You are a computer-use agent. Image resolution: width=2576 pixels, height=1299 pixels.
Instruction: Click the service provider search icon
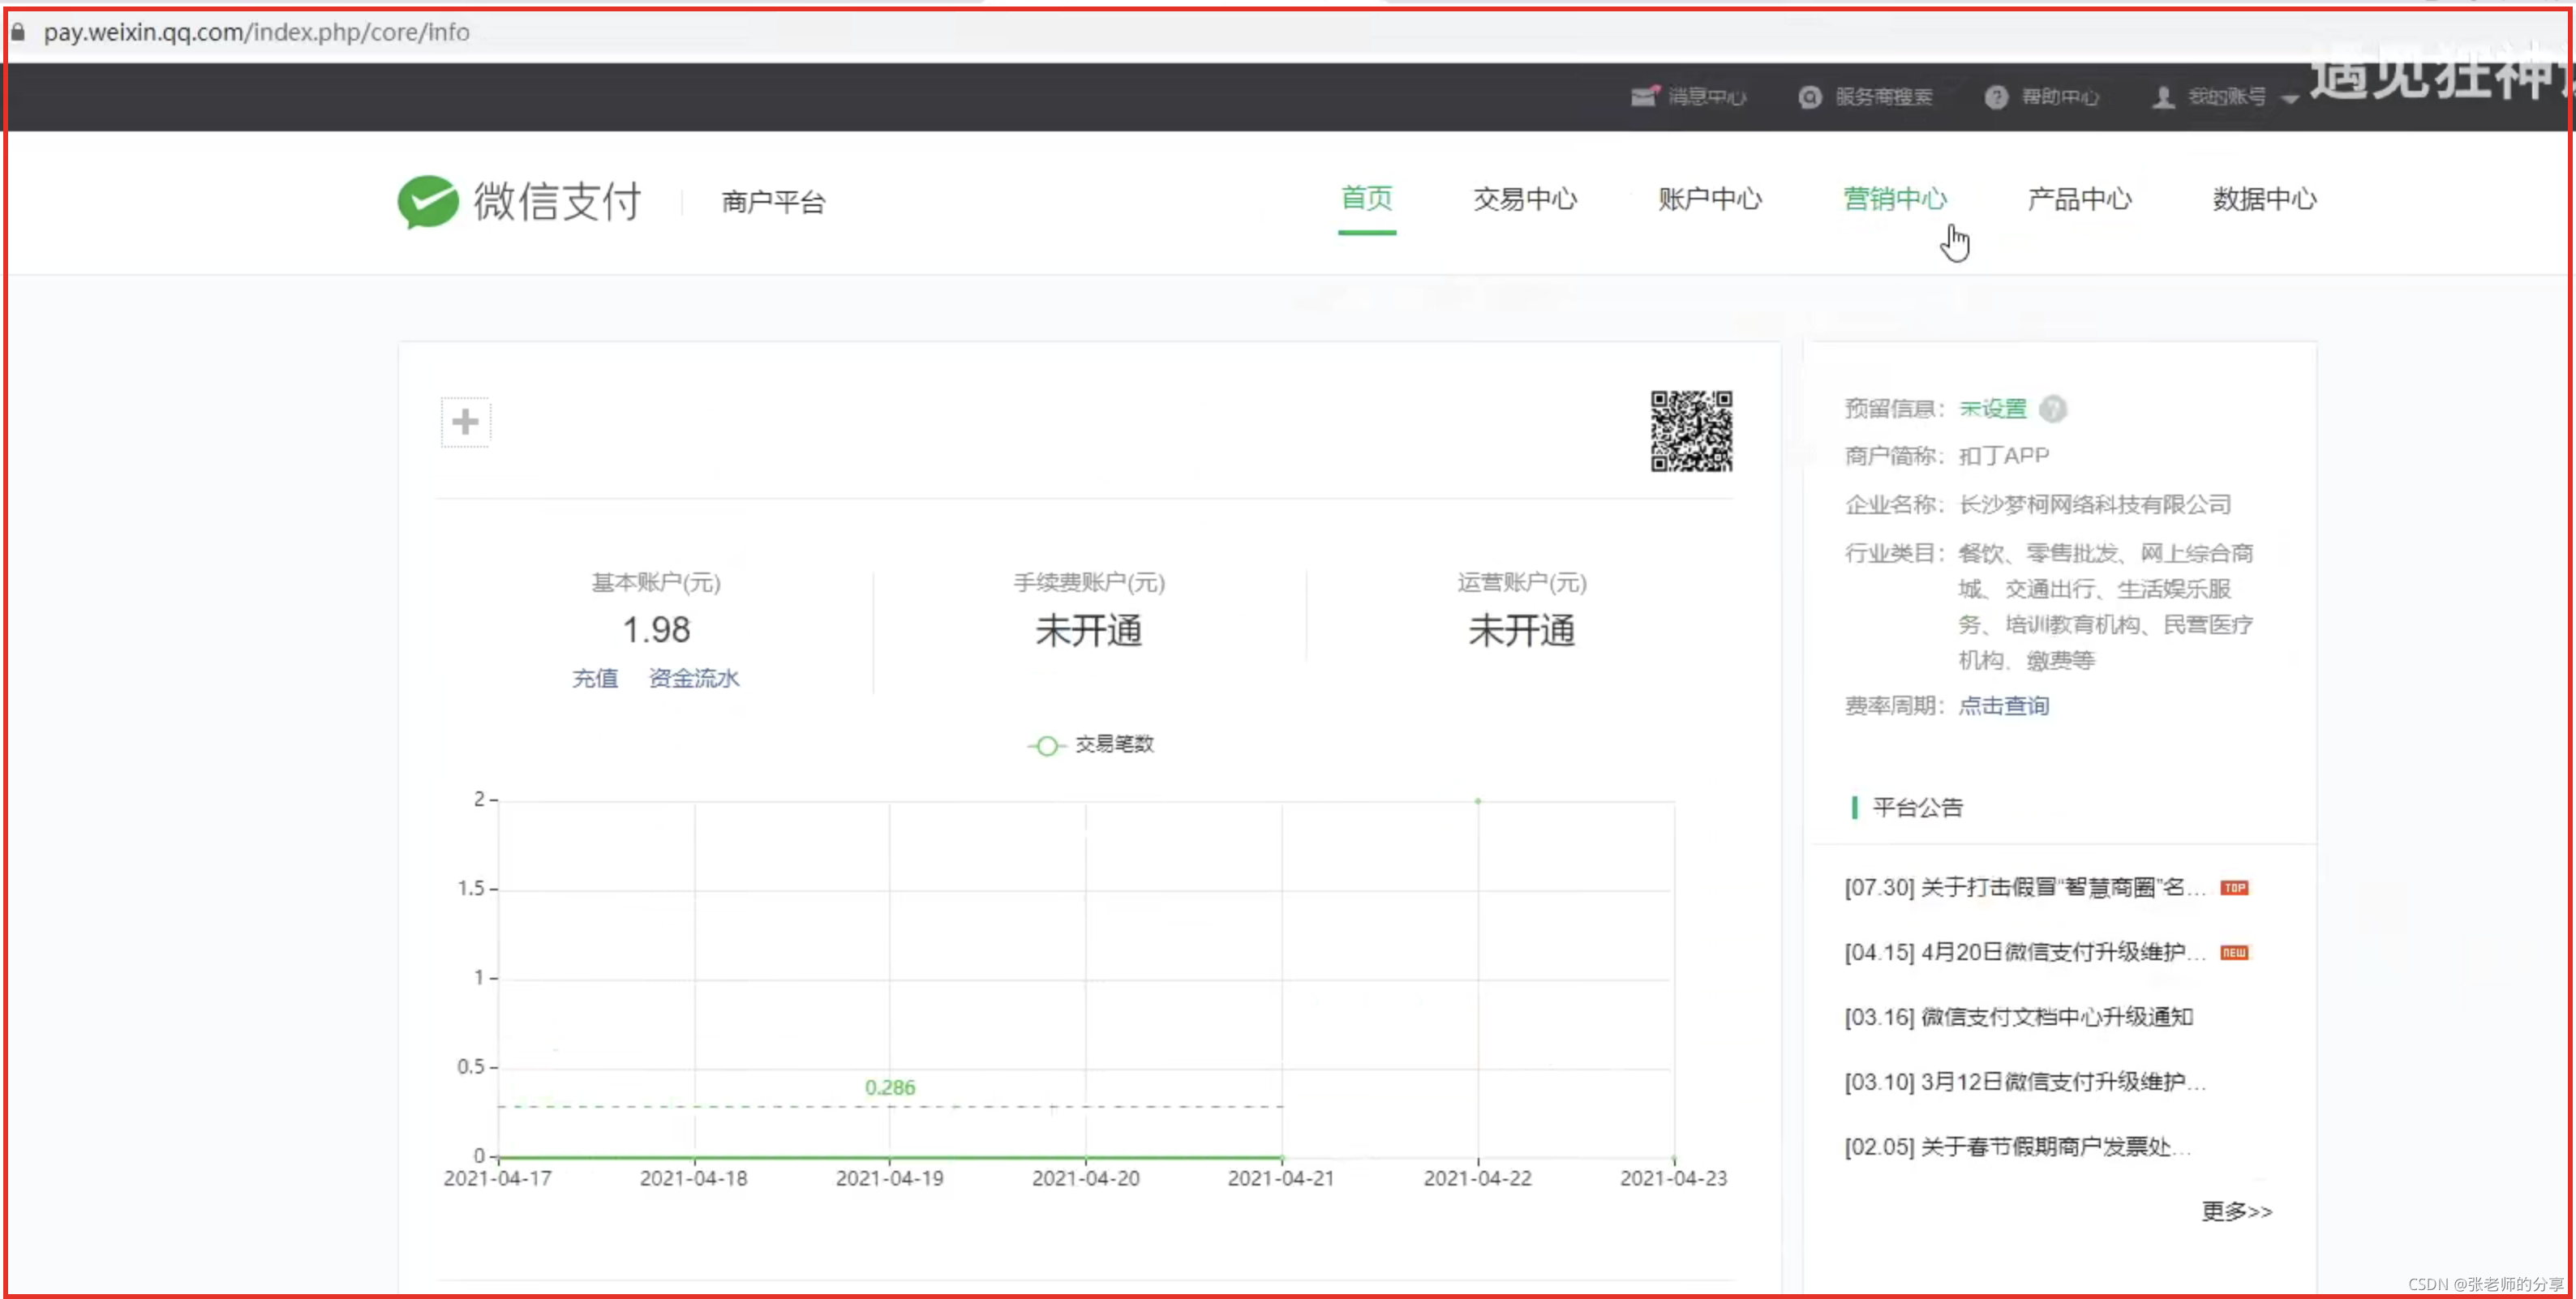[x=1809, y=97]
